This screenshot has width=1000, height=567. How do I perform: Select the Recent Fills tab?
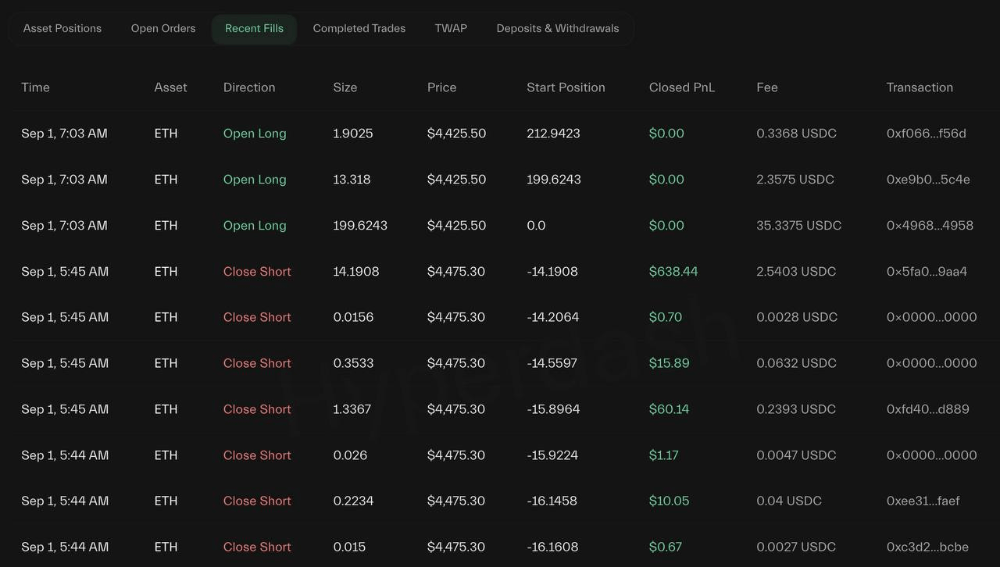tap(254, 28)
